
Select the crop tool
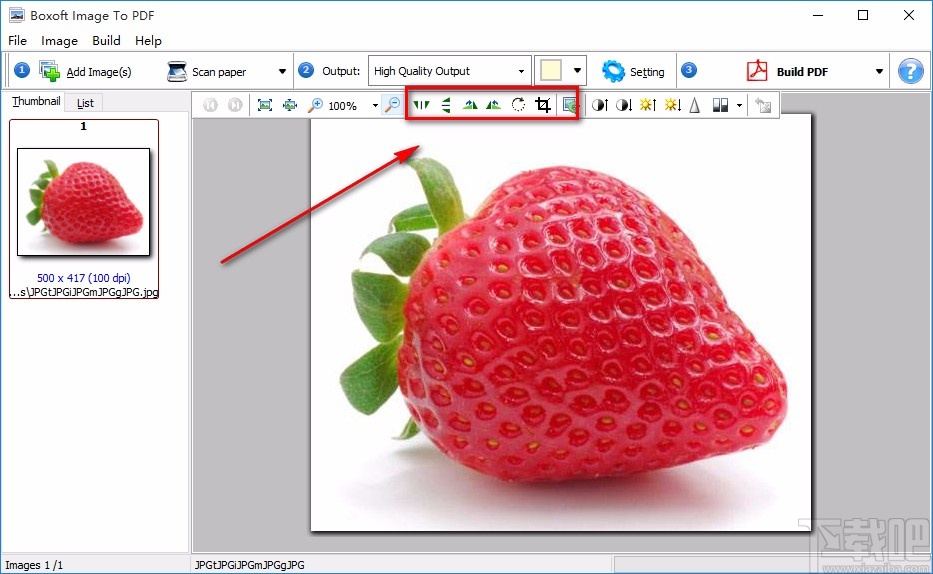coord(543,105)
